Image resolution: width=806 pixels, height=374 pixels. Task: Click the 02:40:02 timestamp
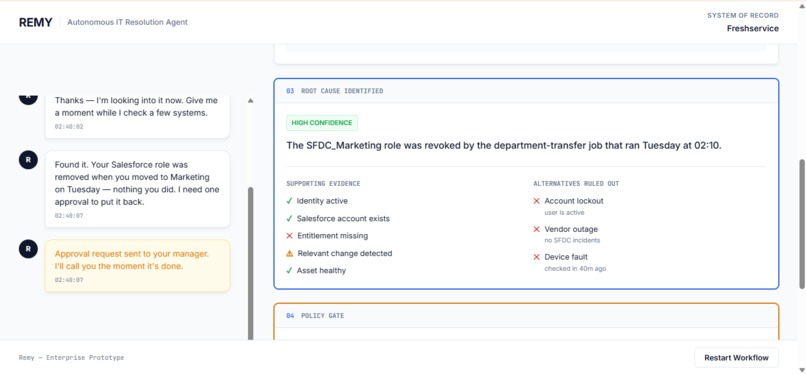(69, 126)
